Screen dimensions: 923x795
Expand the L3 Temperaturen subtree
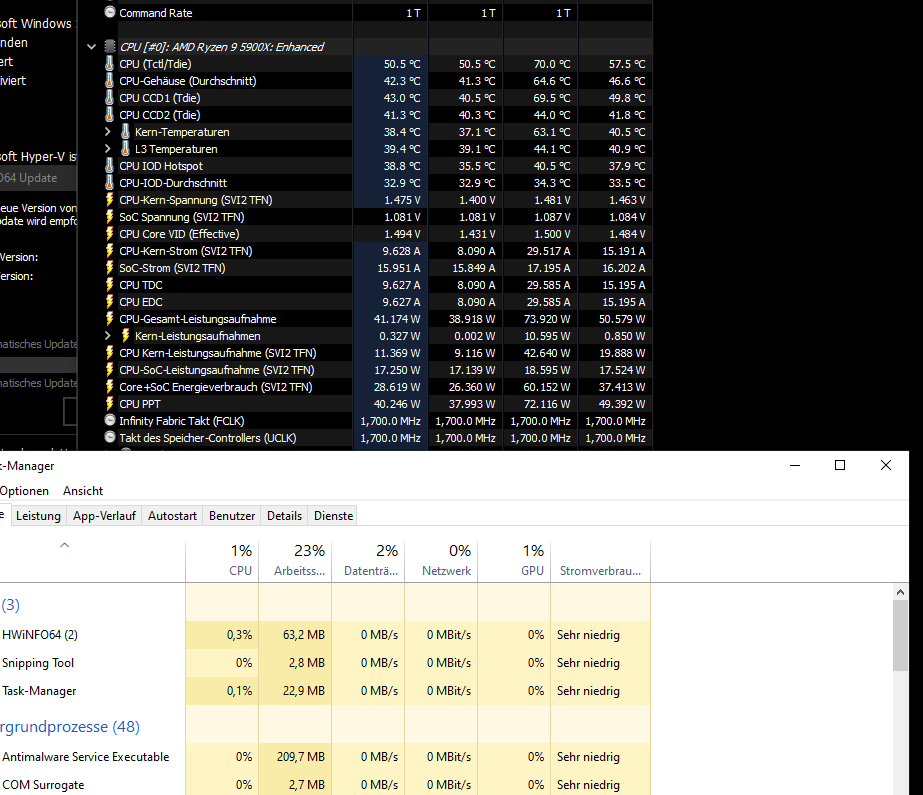[x=108, y=149]
